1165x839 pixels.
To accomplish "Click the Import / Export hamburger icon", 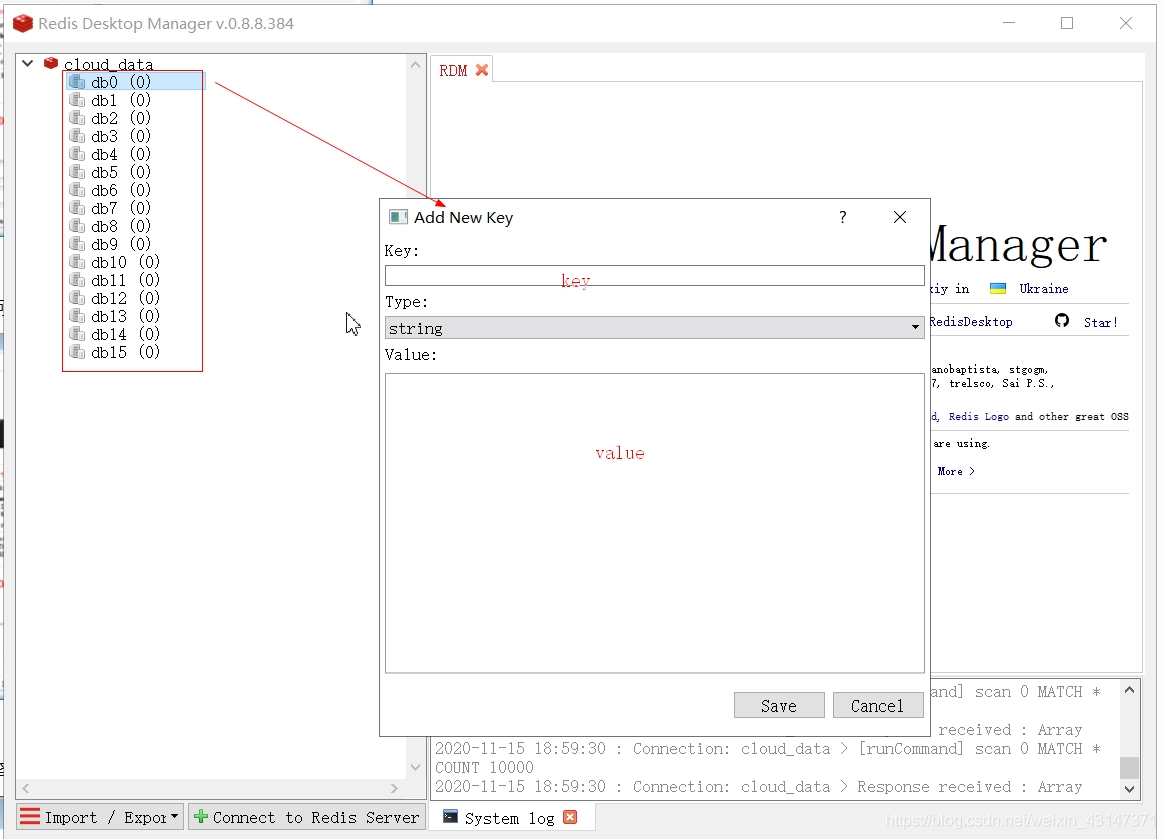I will tap(30, 817).
